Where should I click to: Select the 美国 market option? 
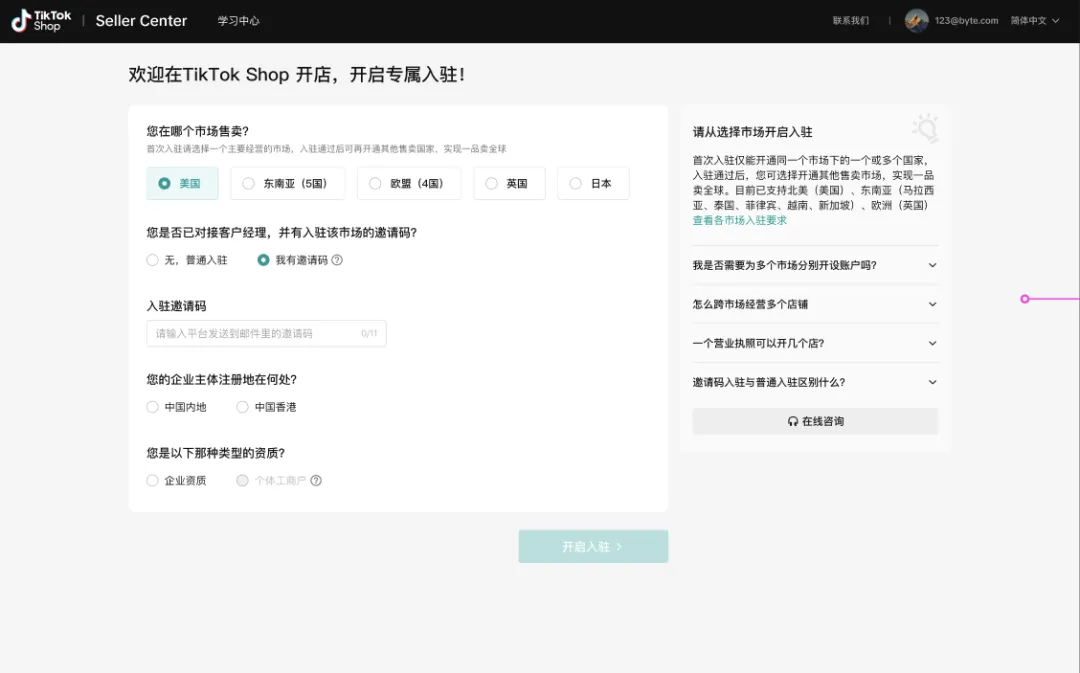click(x=183, y=183)
